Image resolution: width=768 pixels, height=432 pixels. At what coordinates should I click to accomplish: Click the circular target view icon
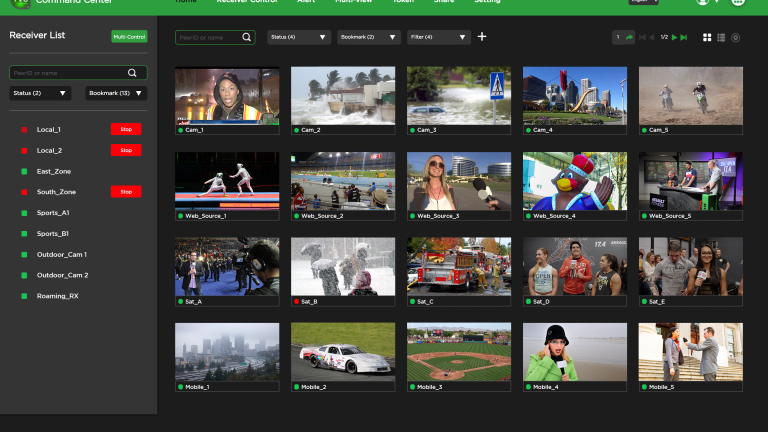(x=735, y=38)
